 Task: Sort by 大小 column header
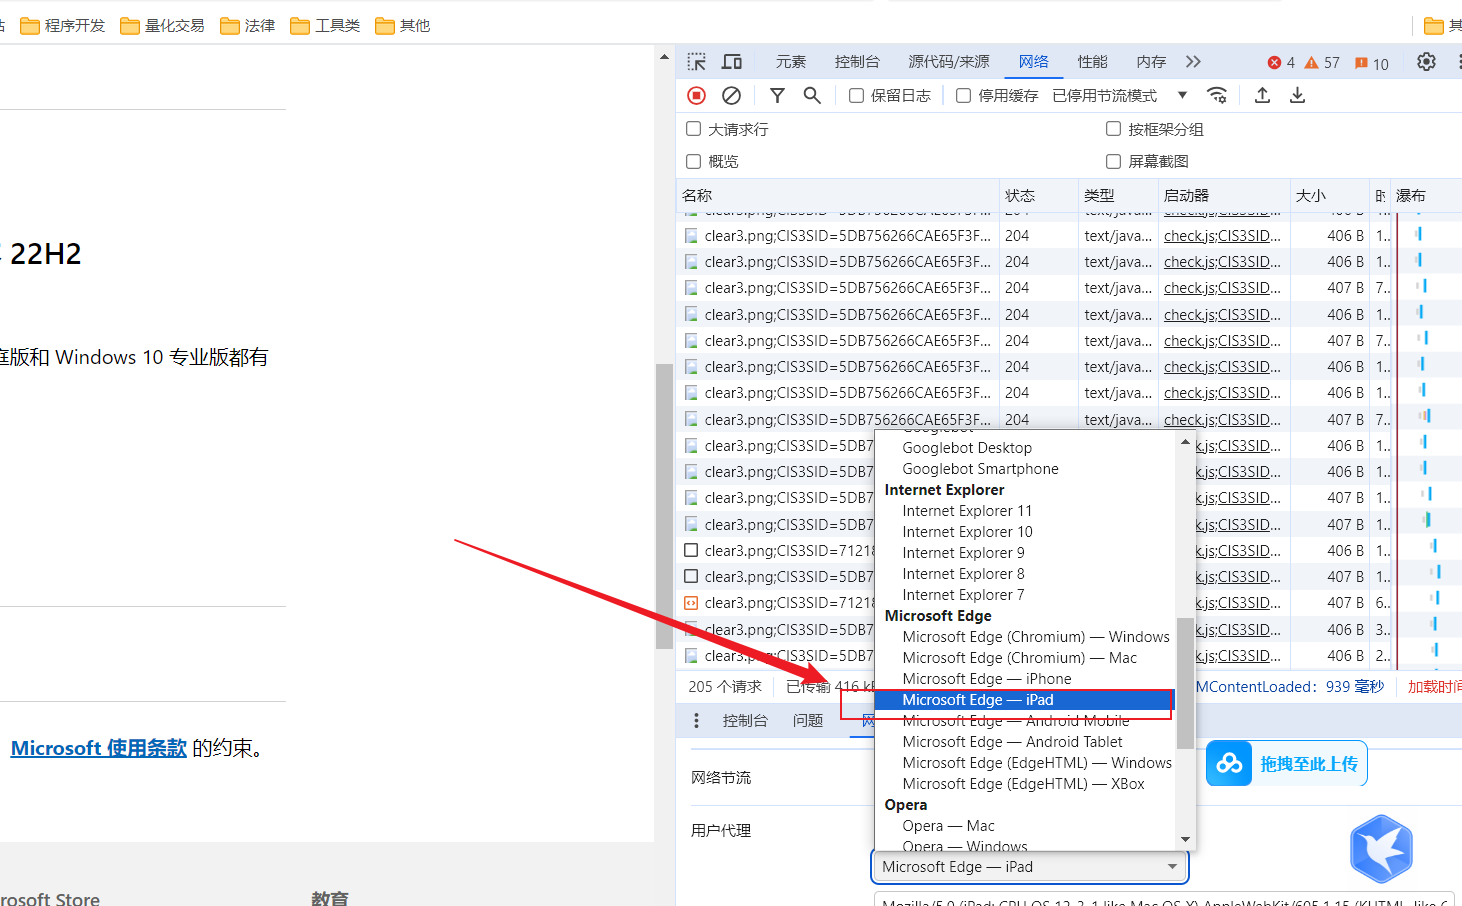click(x=1329, y=195)
